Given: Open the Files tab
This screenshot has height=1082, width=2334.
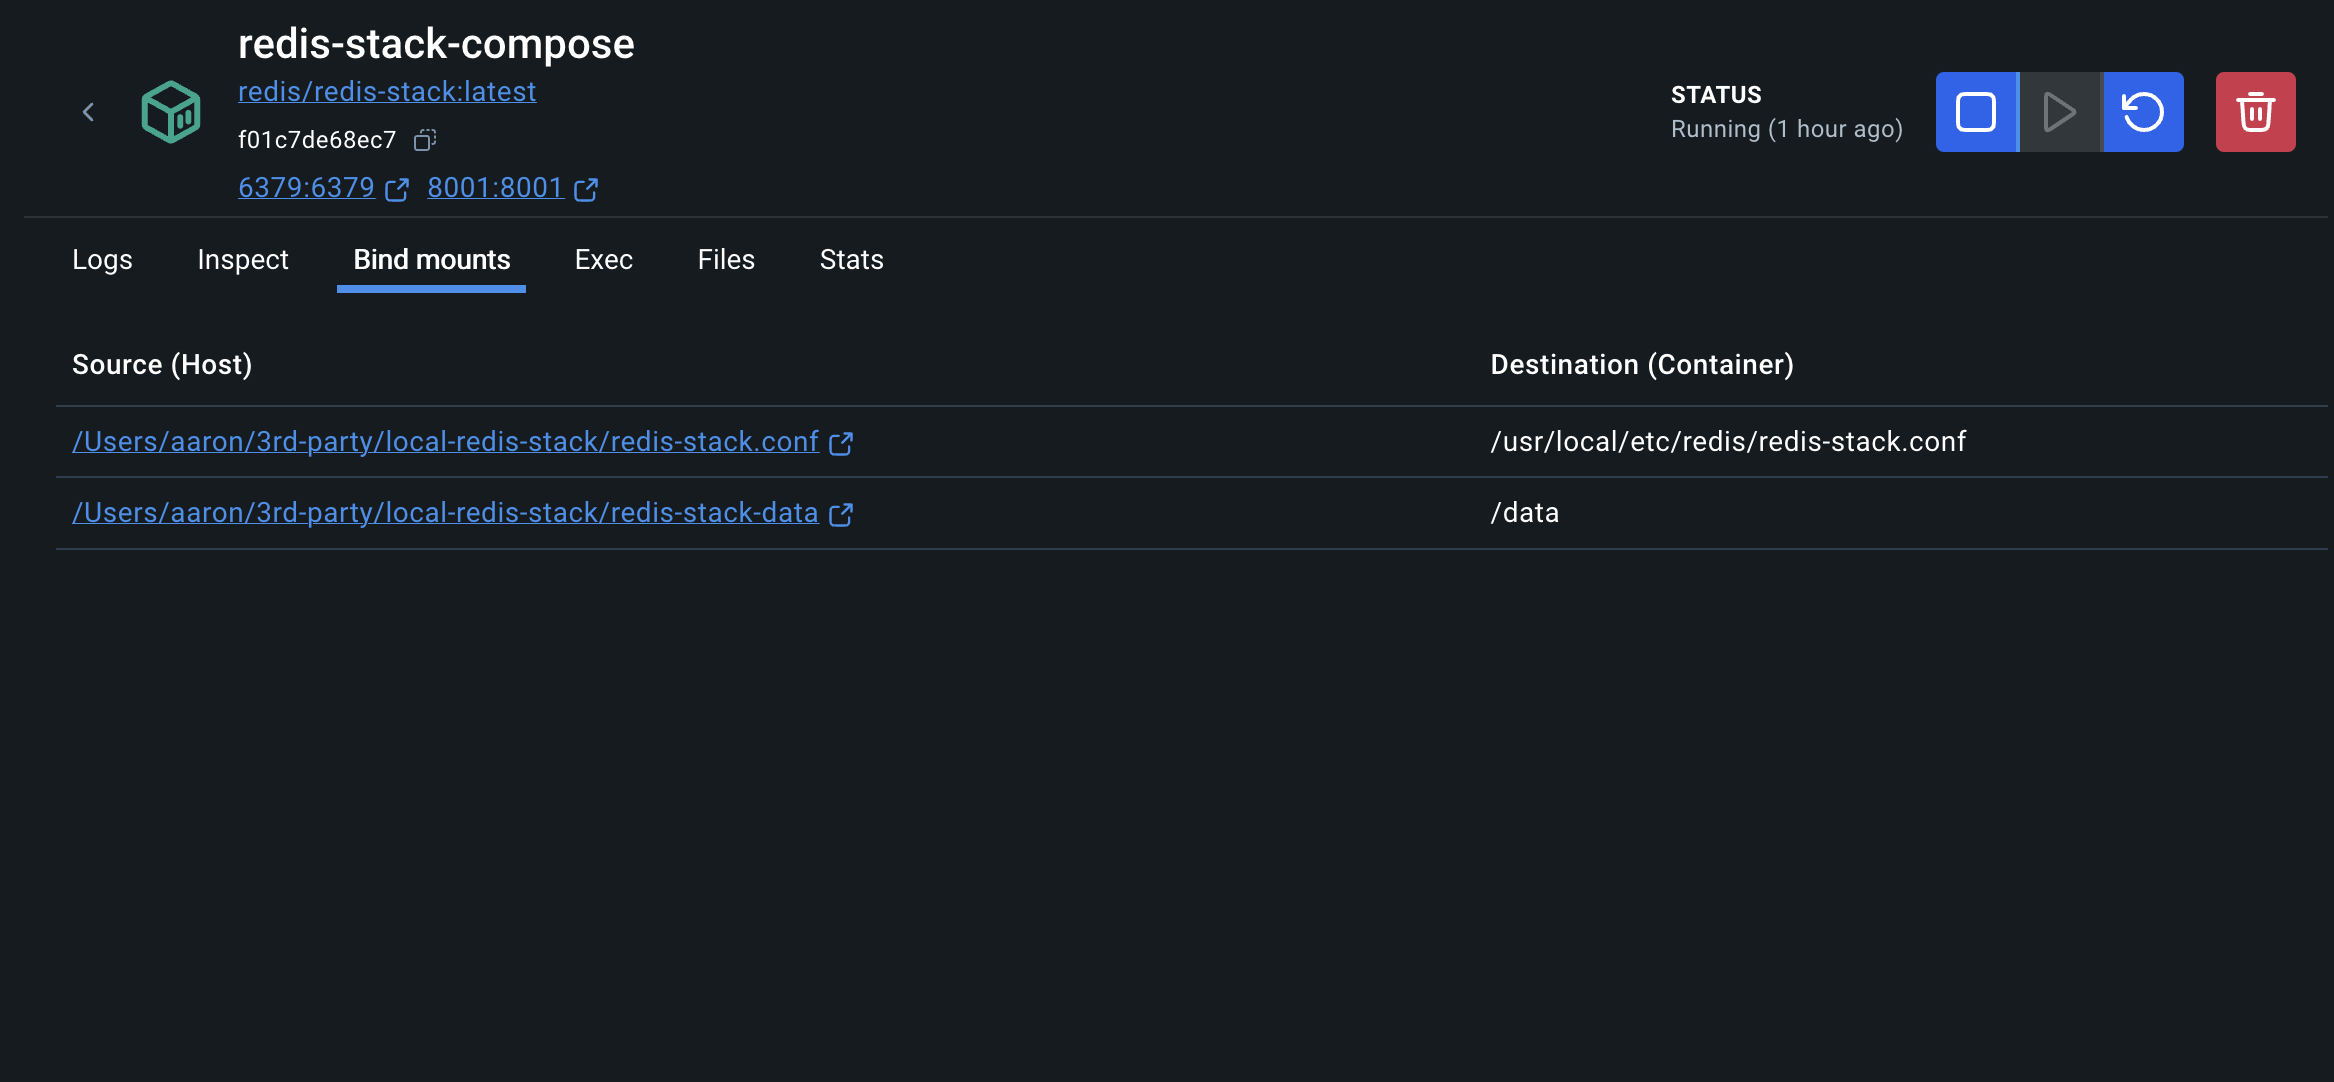Looking at the screenshot, I should [725, 259].
